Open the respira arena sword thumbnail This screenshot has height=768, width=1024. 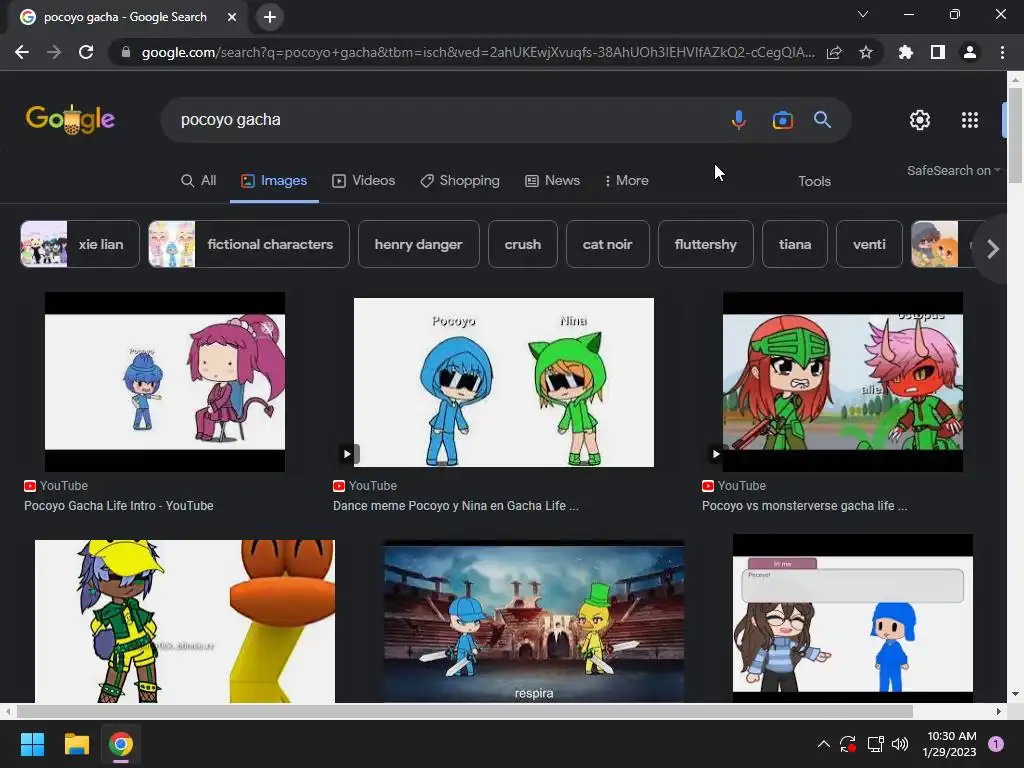coord(534,621)
